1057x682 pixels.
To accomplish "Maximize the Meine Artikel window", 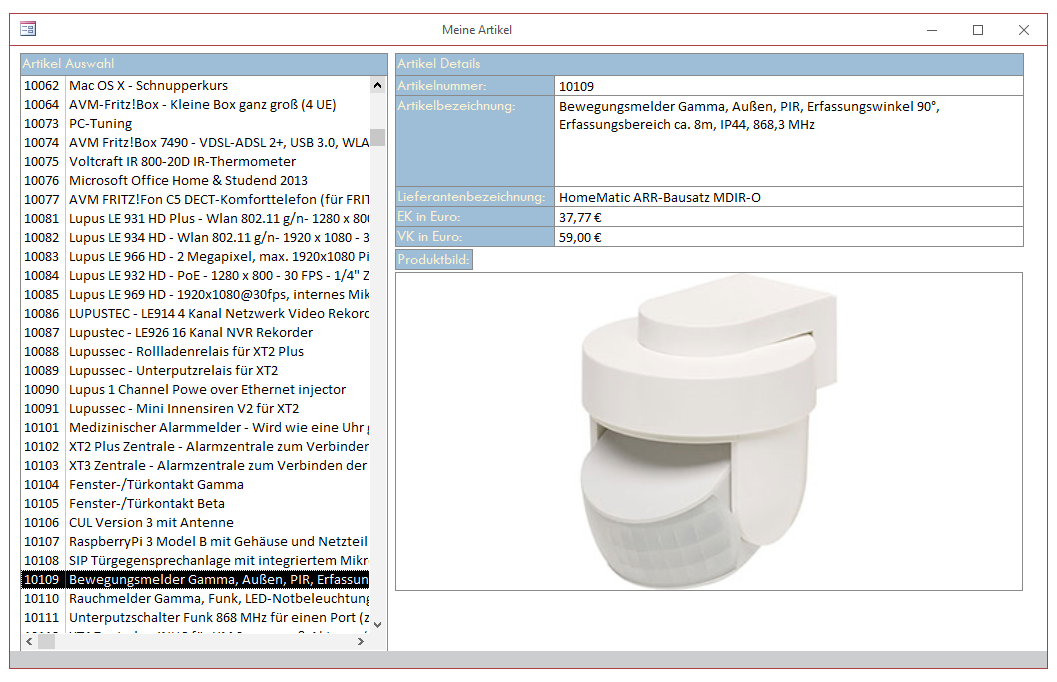I will click(978, 30).
